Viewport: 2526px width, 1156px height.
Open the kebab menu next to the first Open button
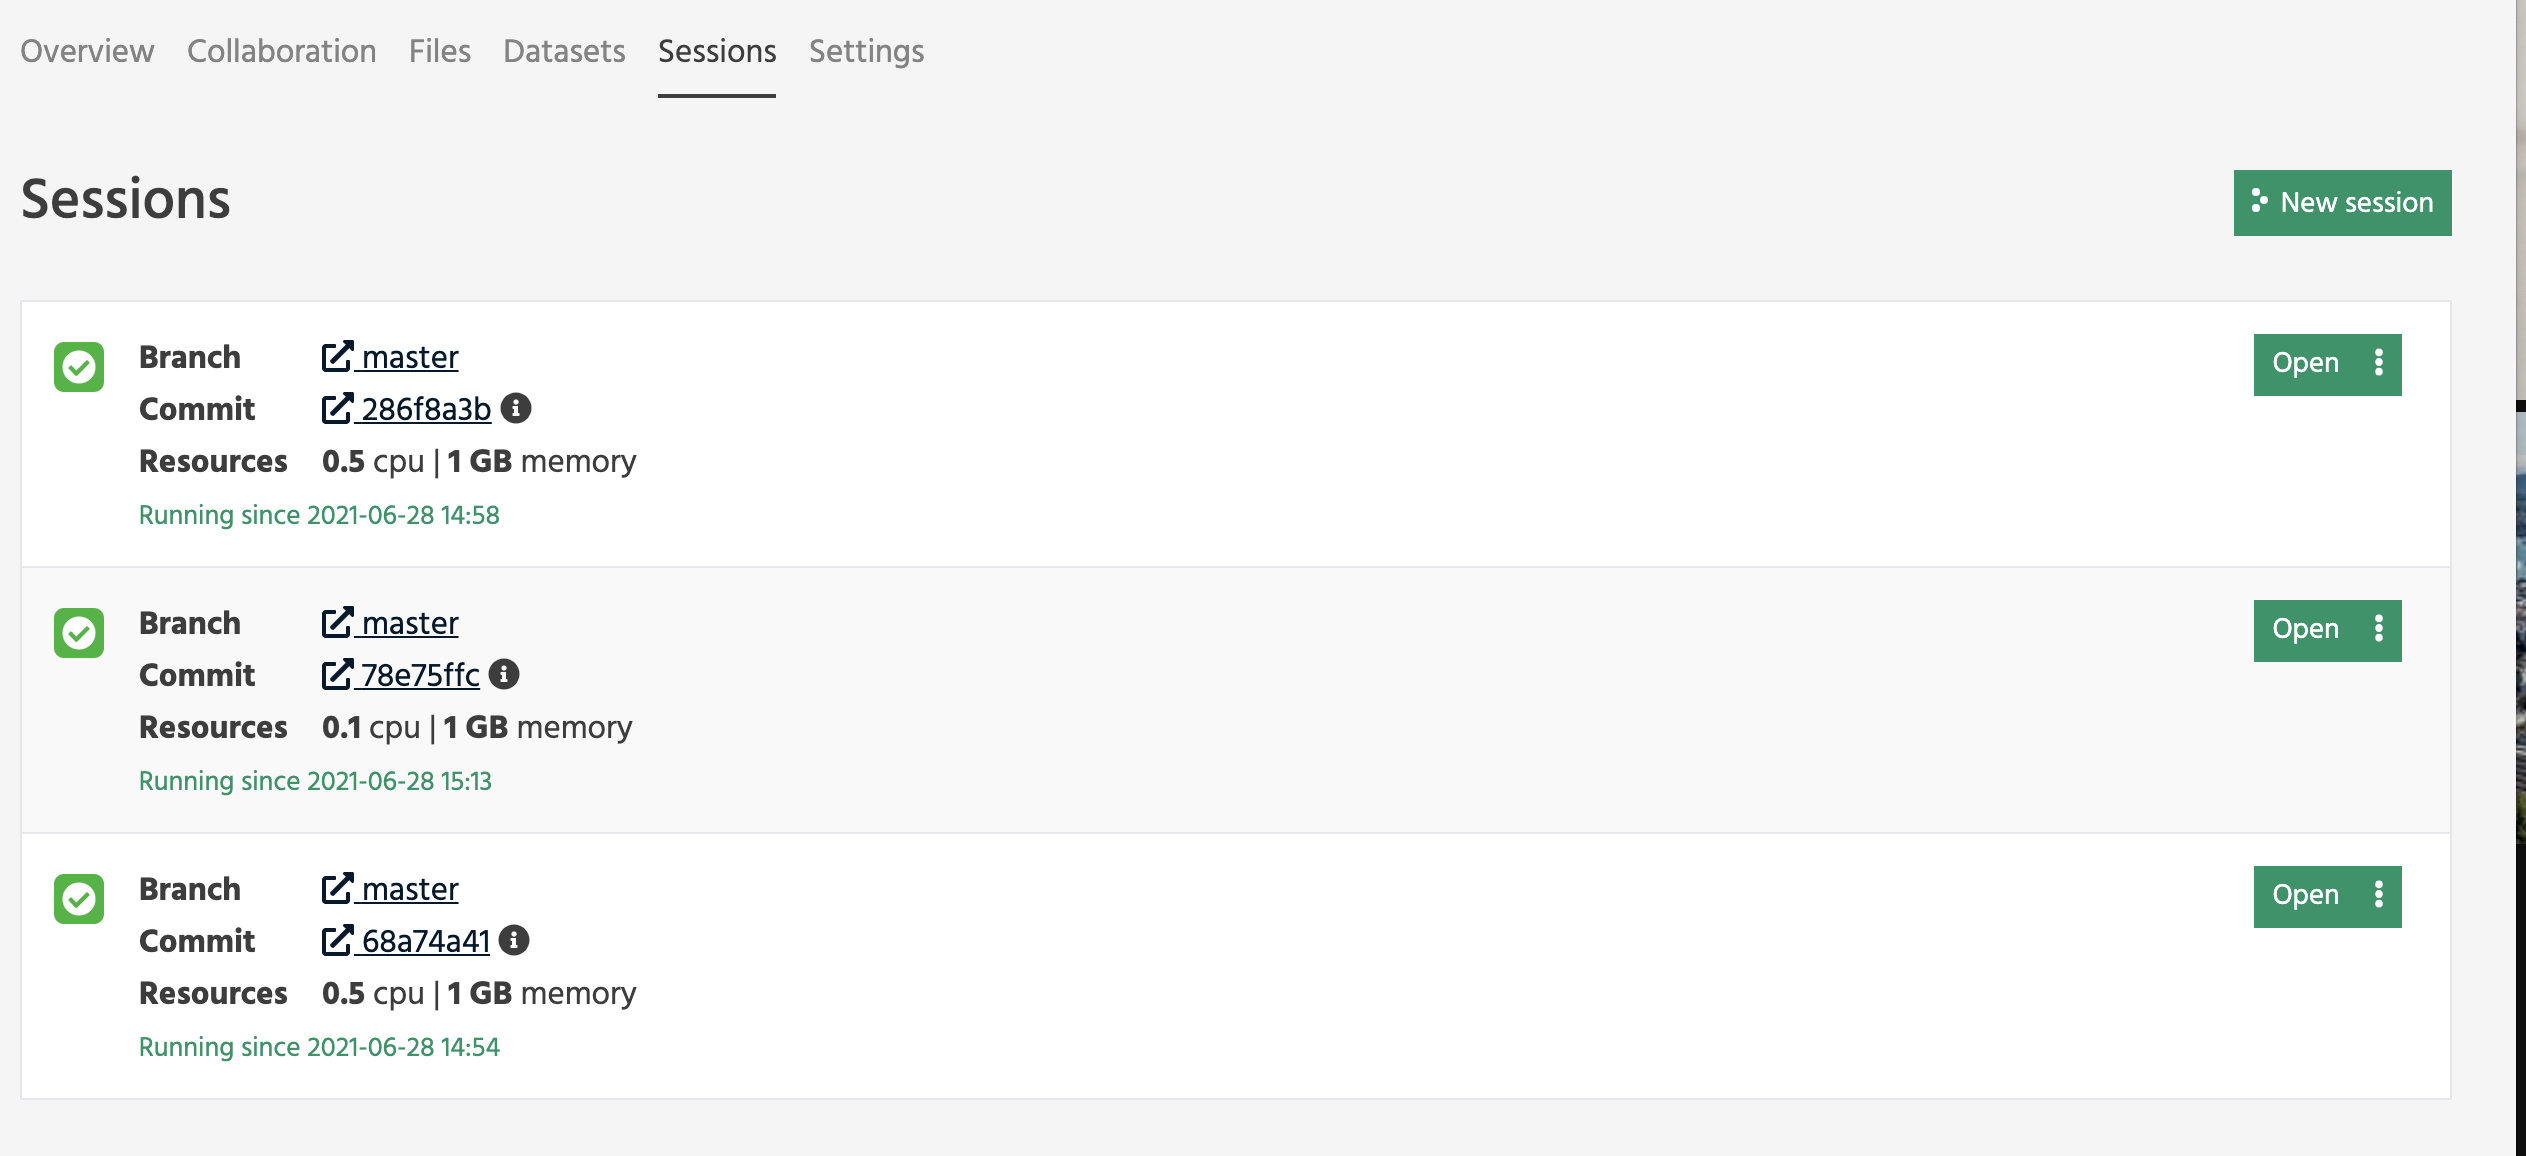[x=2380, y=363]
